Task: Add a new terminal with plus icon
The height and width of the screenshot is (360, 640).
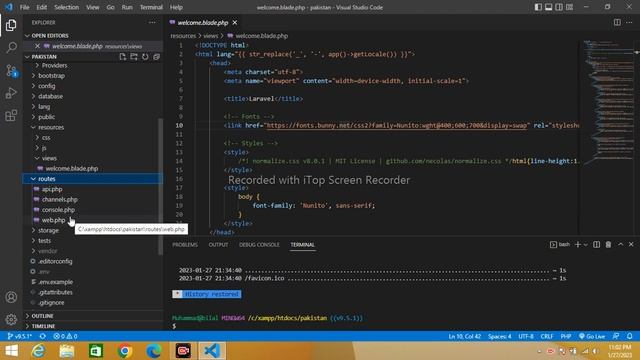Action: click(x=578, y=244)
